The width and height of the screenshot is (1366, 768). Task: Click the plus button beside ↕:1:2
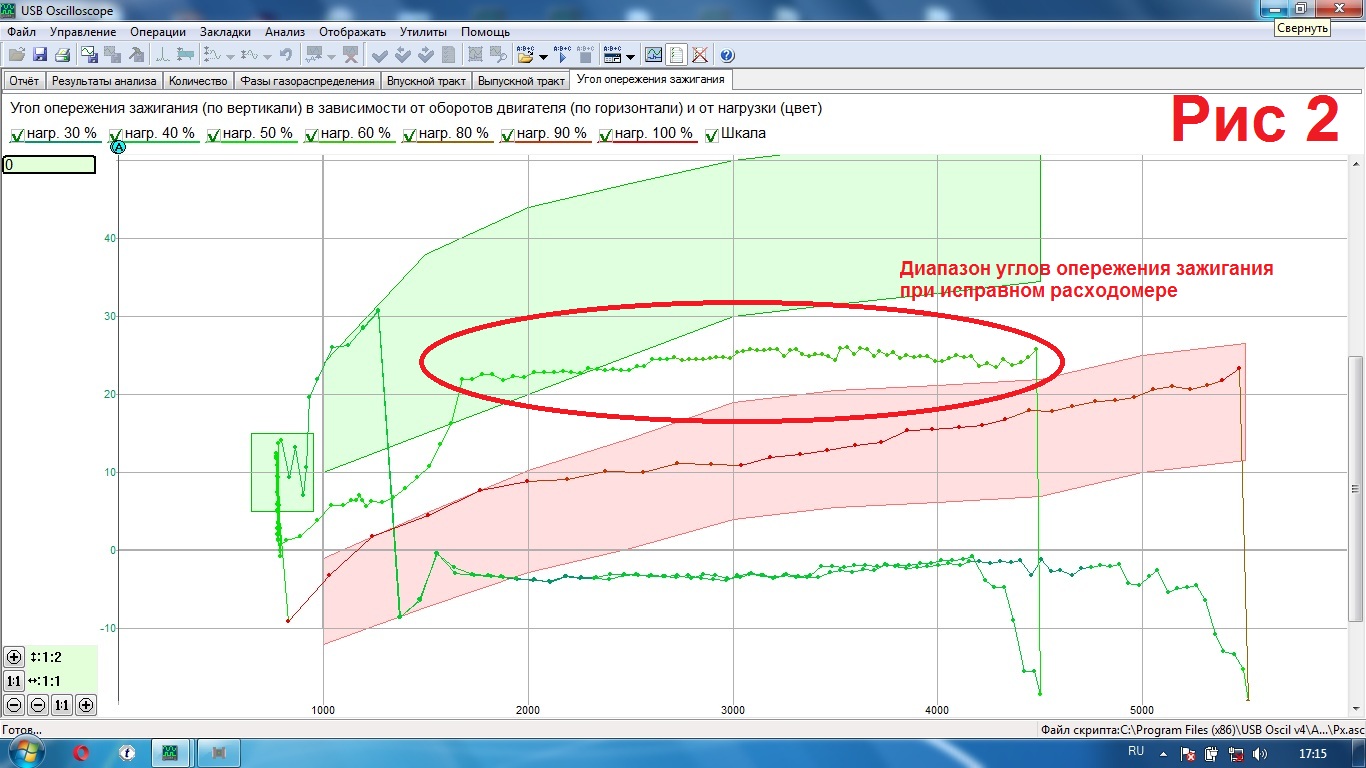(14, 657)
